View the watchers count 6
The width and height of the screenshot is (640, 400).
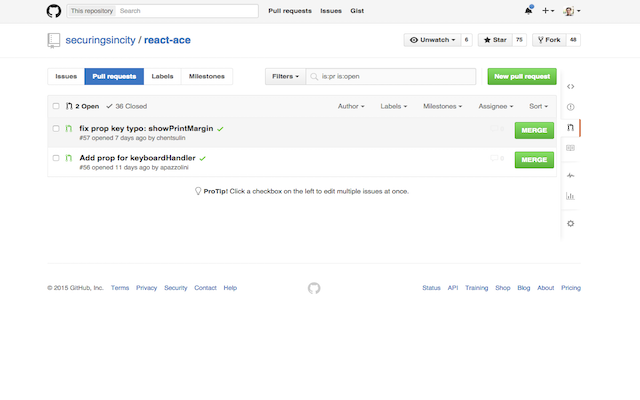click(x=467, y=40)
